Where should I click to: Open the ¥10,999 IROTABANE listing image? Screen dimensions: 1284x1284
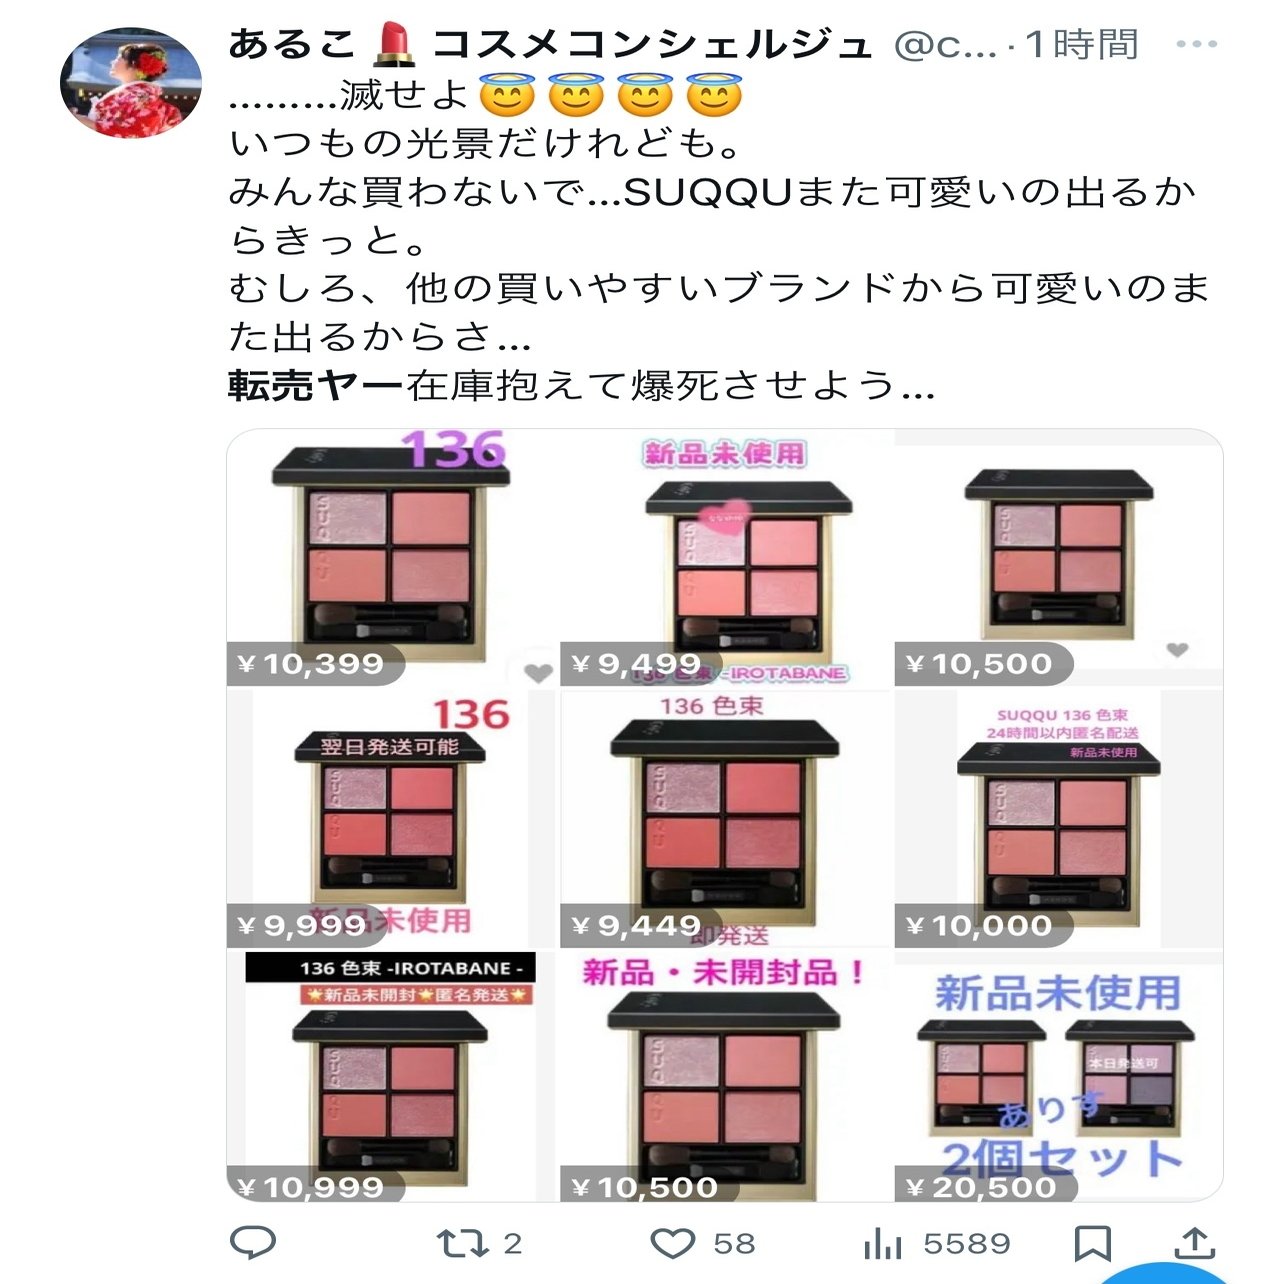coord(391,1076)
